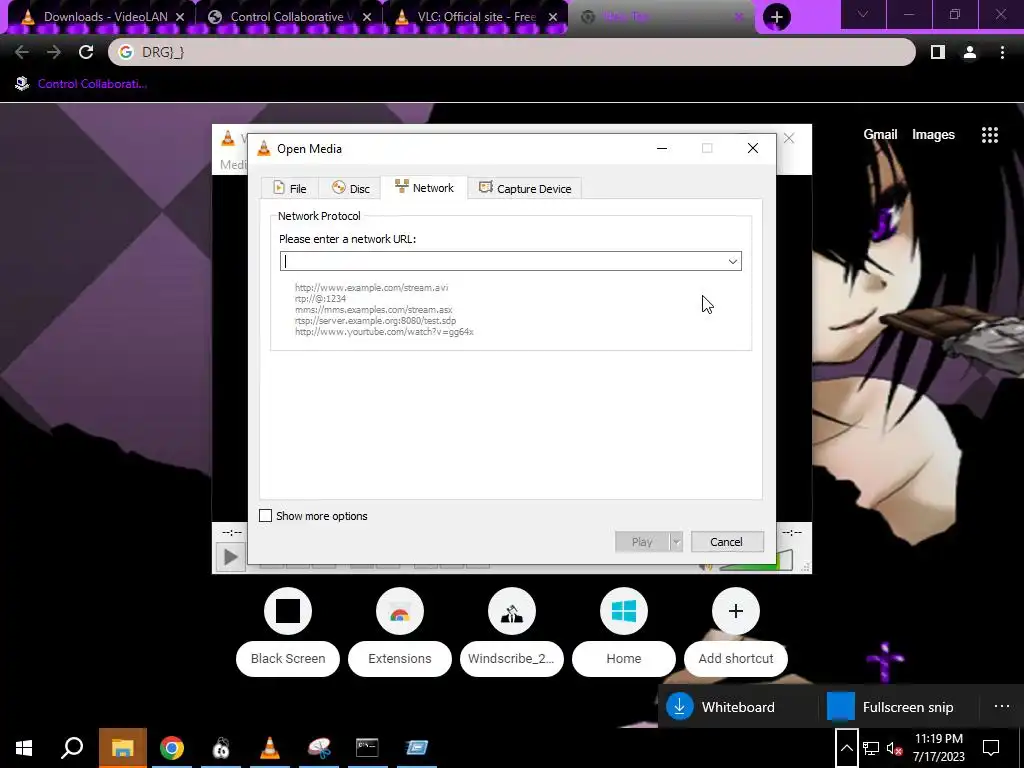
Task: Switch to the Disc tab in Open Media
Action: pos(351,188)
